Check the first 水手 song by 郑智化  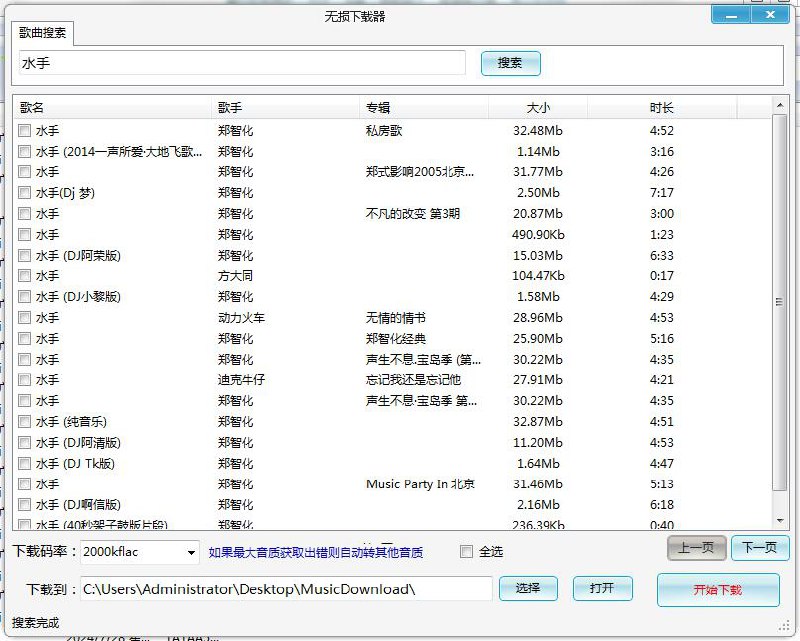coord(24,130)
